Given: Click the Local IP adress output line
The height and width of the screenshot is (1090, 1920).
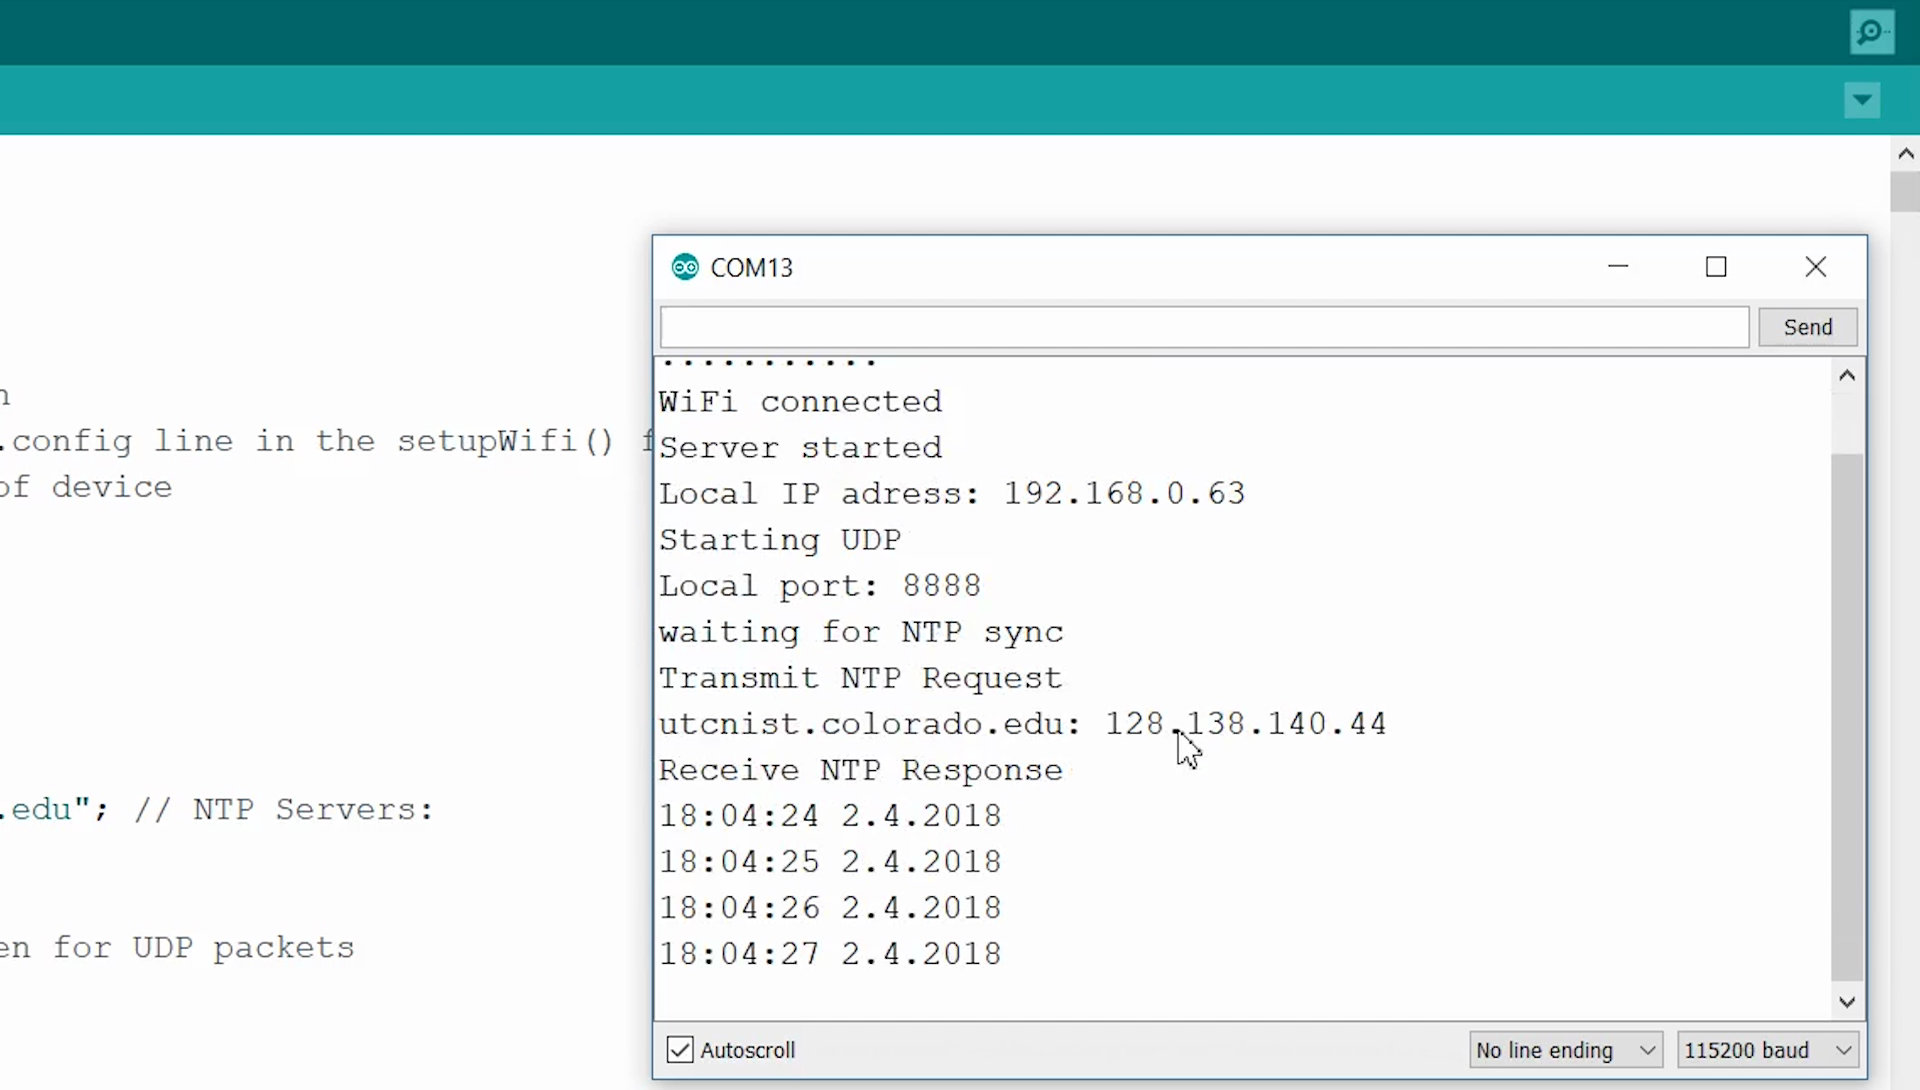Looking at the screenshot, I should tap(951, 494).
